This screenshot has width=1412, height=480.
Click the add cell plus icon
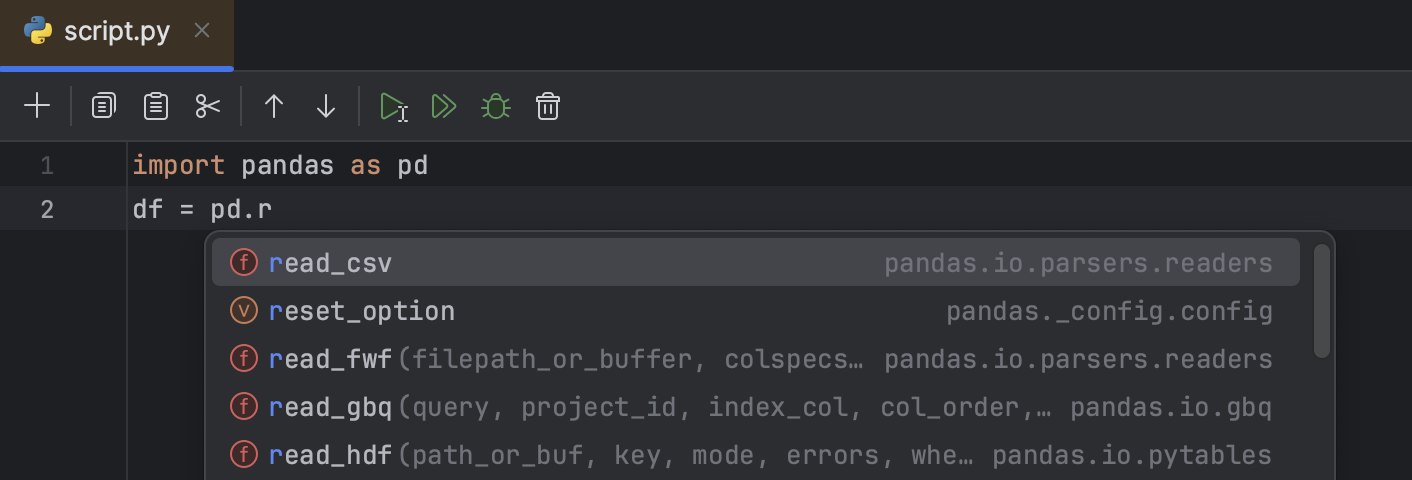[x=37, y=106]
